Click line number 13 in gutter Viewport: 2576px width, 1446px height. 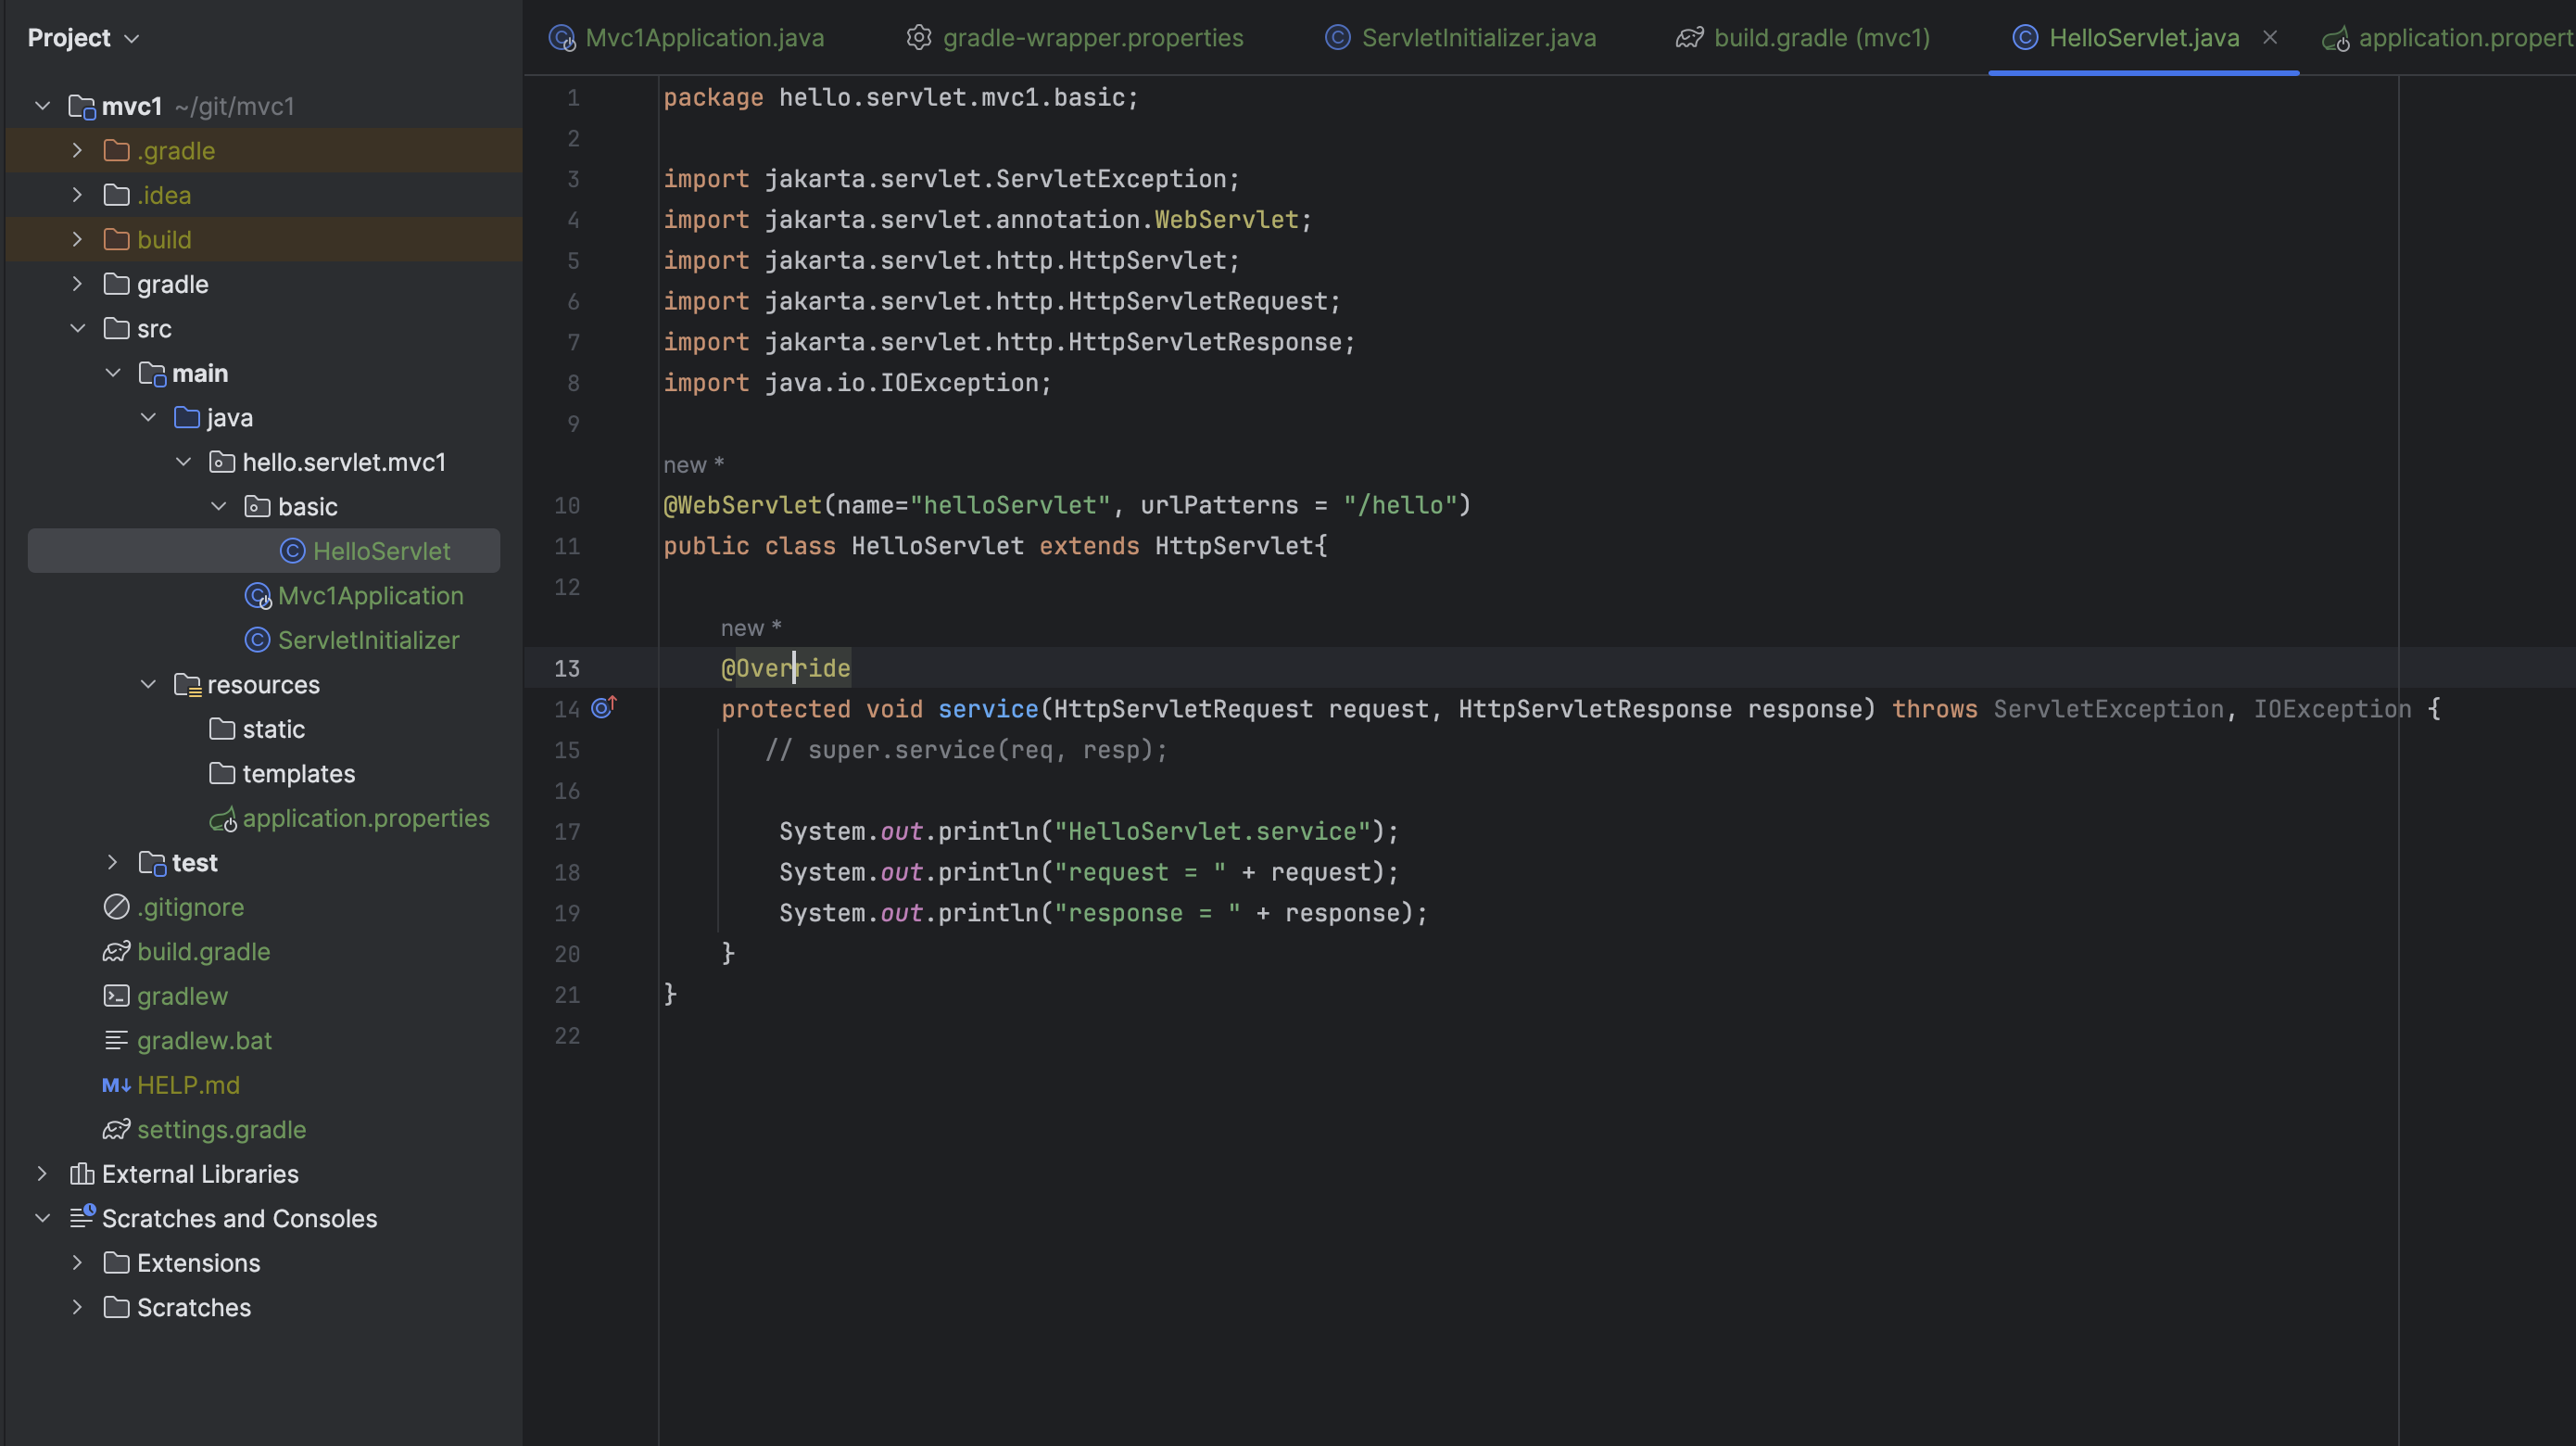[567, 668]
